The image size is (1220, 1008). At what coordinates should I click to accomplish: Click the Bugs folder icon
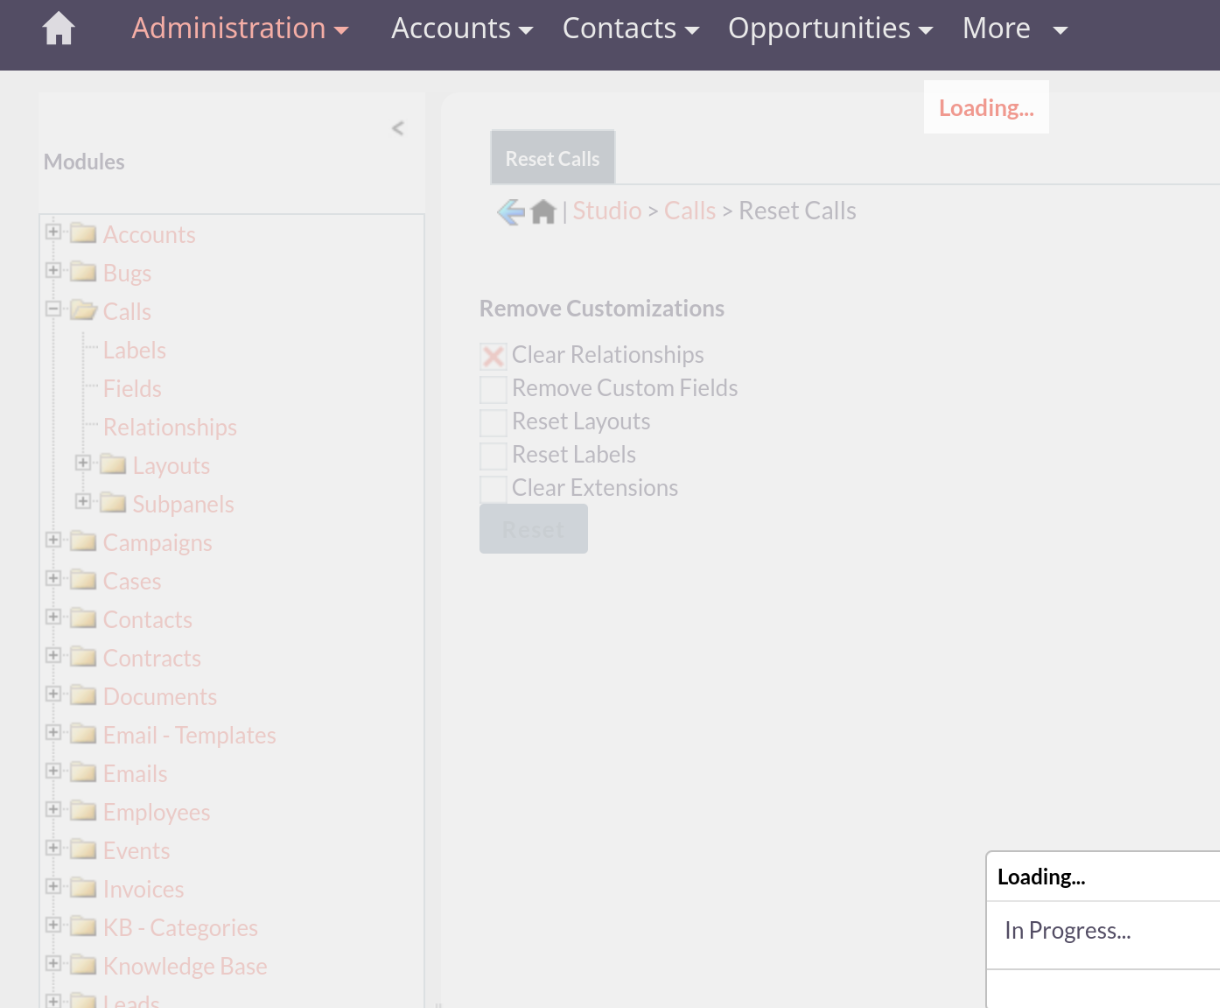pyautogui.click(x=84, y=273)
